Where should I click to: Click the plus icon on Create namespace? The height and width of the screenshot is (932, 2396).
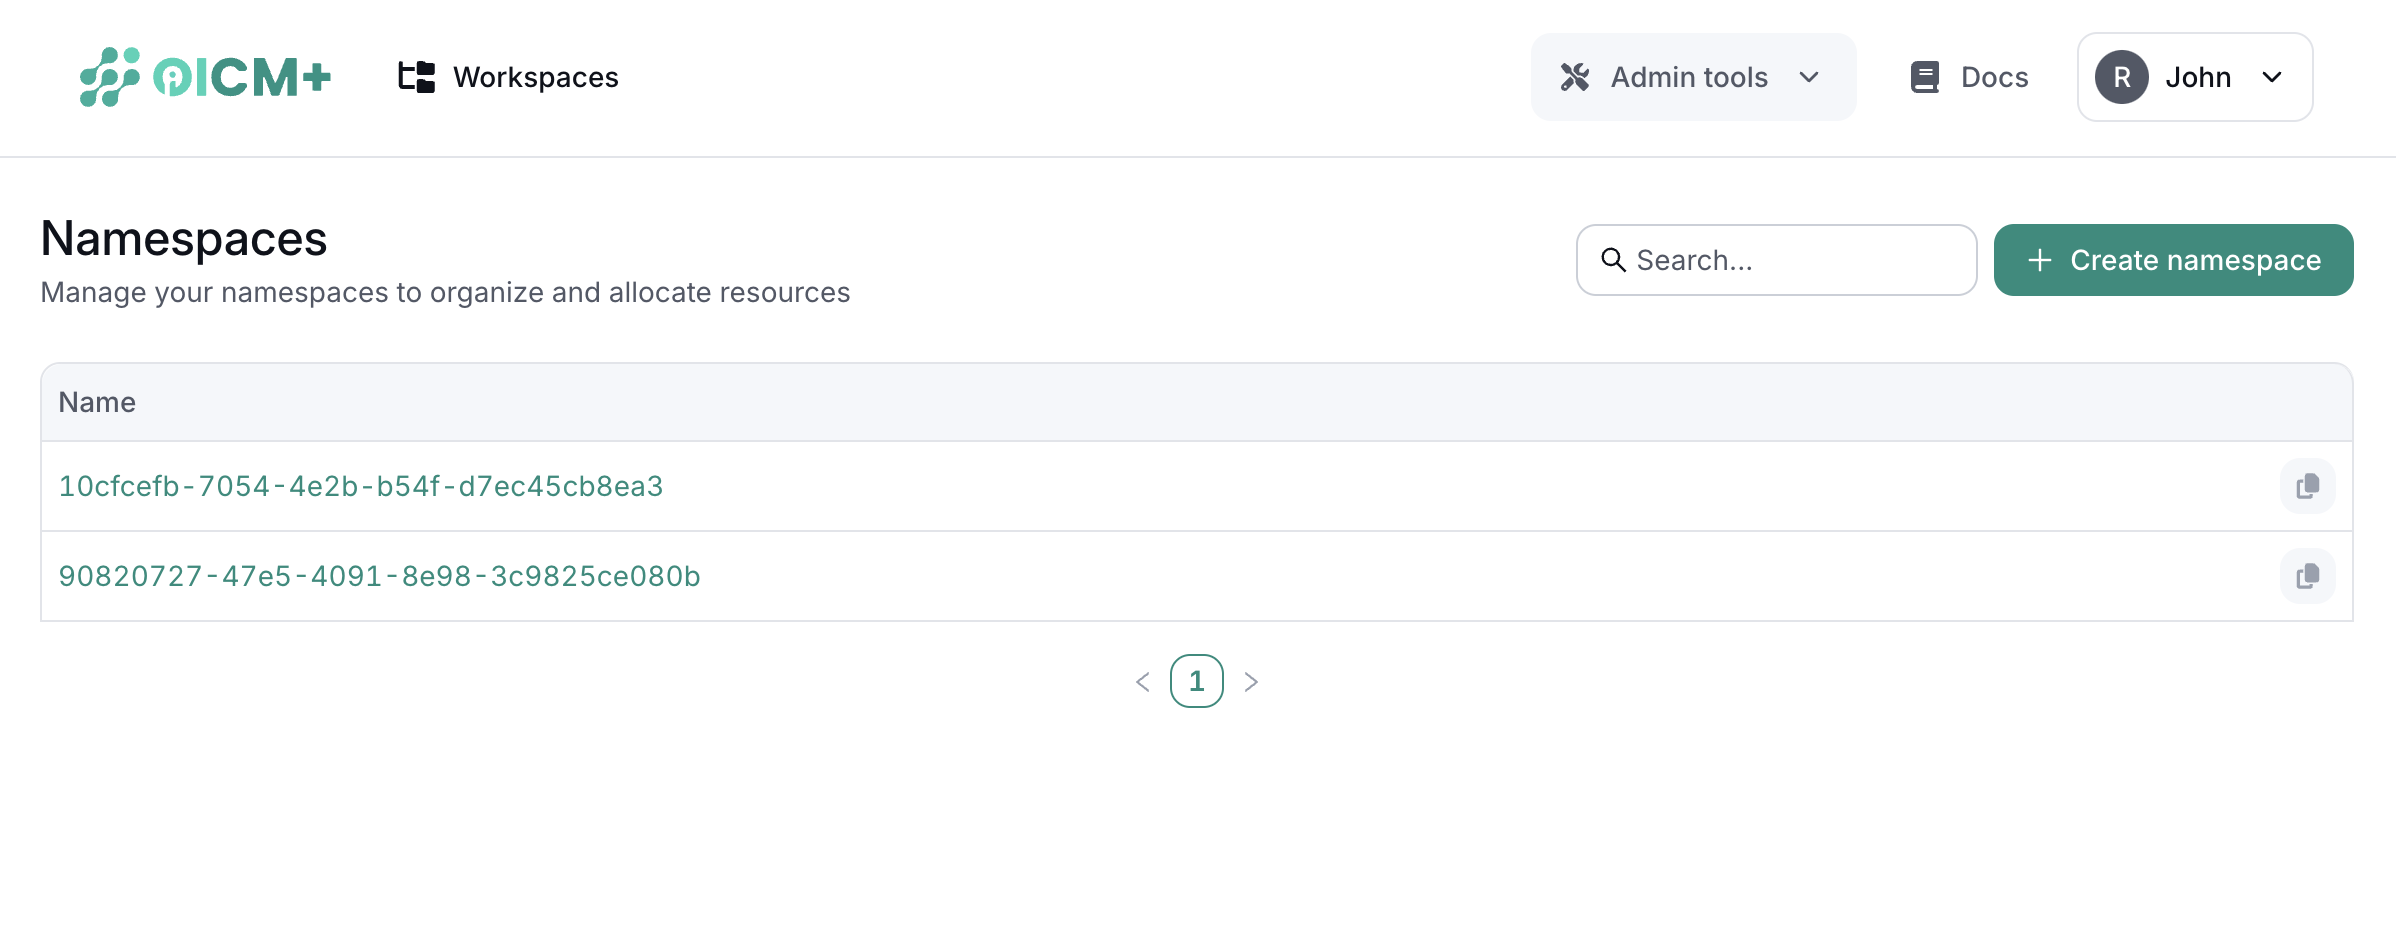[2038, 260]
